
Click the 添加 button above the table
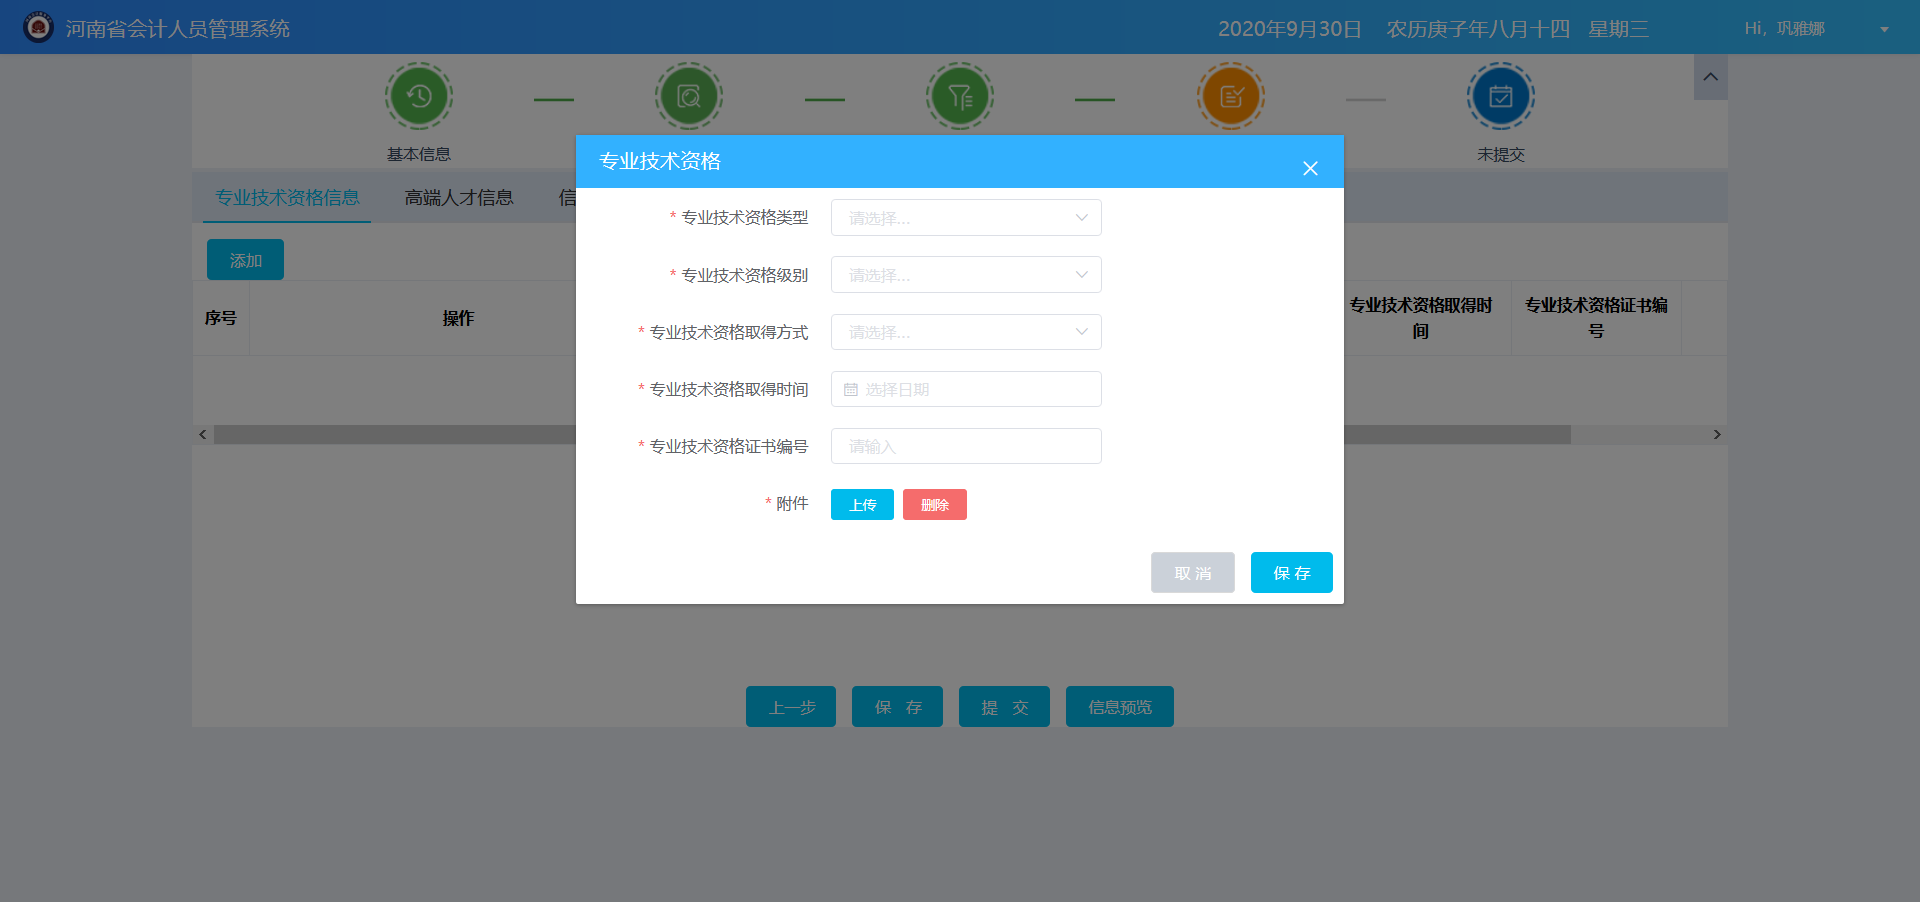(244, 259)
